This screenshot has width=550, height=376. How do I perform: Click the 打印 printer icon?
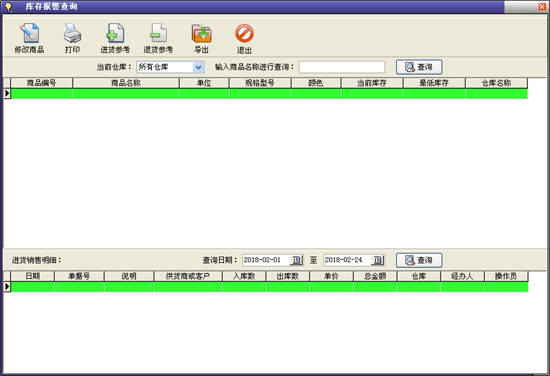click(x=72, y=33)
